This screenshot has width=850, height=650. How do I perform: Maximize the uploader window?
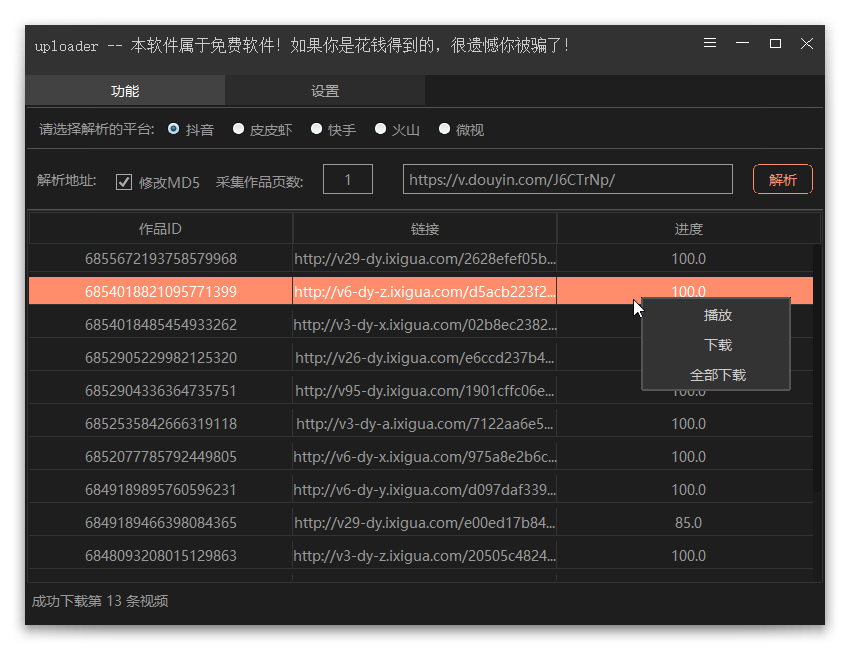(775, 43)
